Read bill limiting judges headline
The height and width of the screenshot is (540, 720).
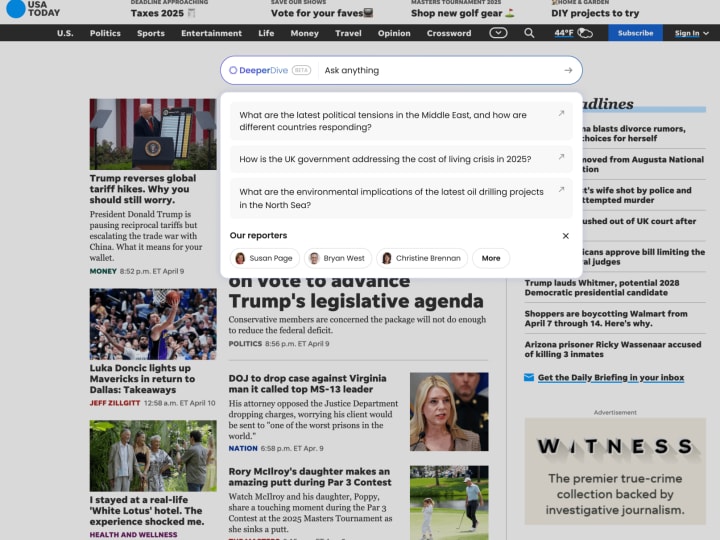click(643, 257)
